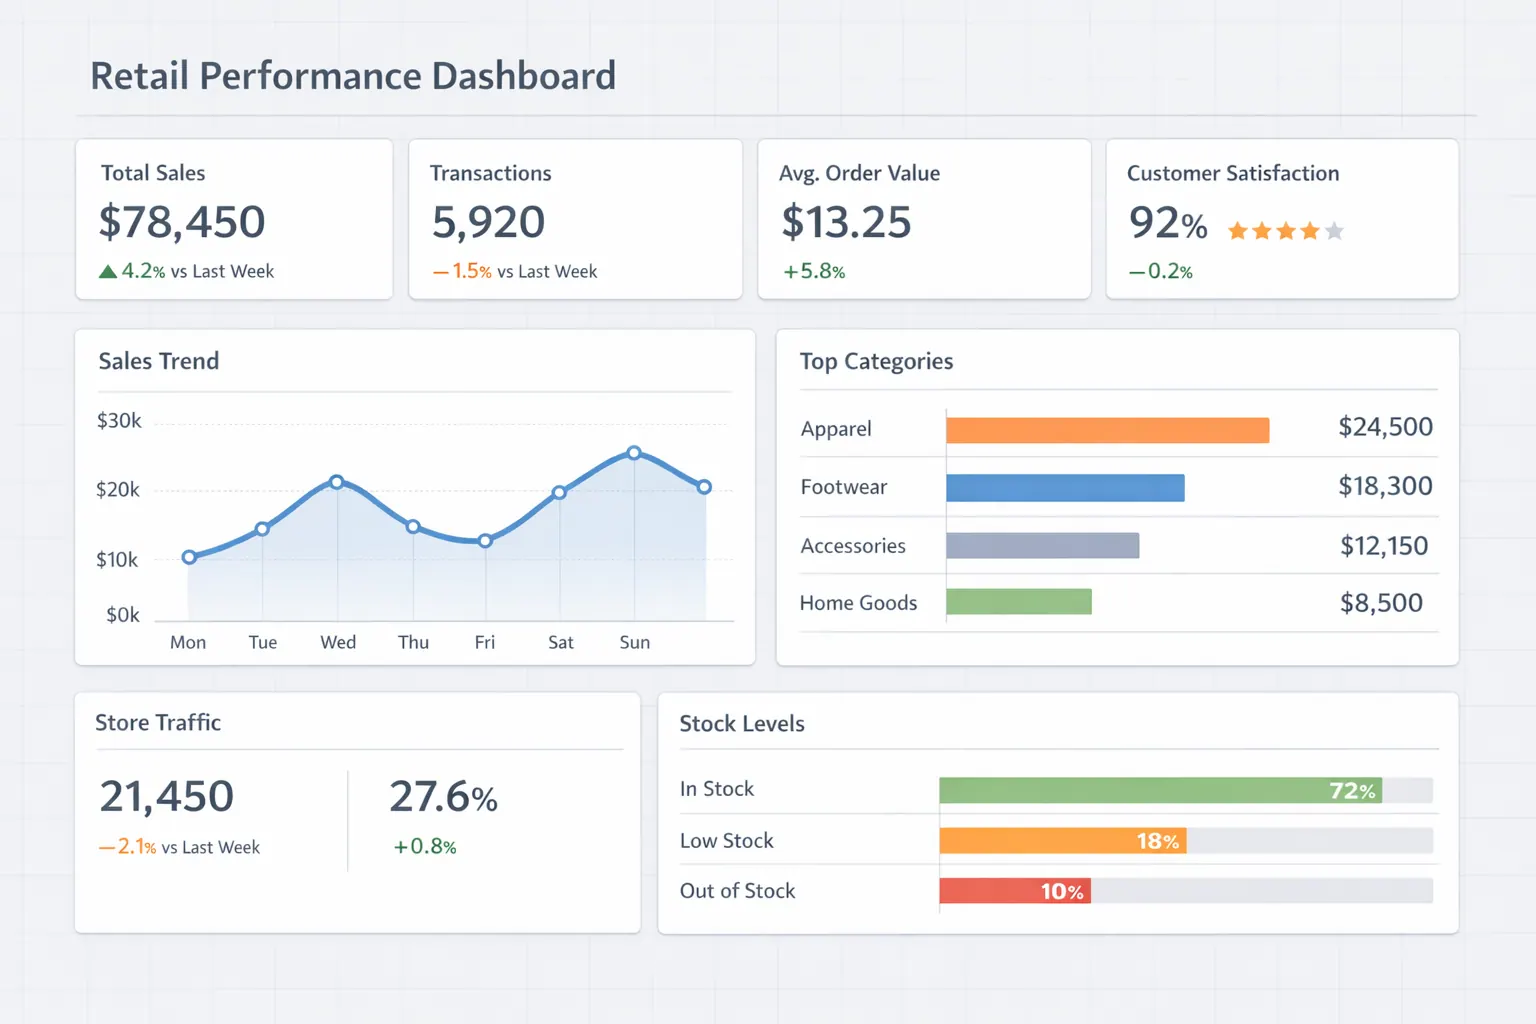
Task: Select the Sunday peak data point on Sales Trend
Action: coord(633,454)
